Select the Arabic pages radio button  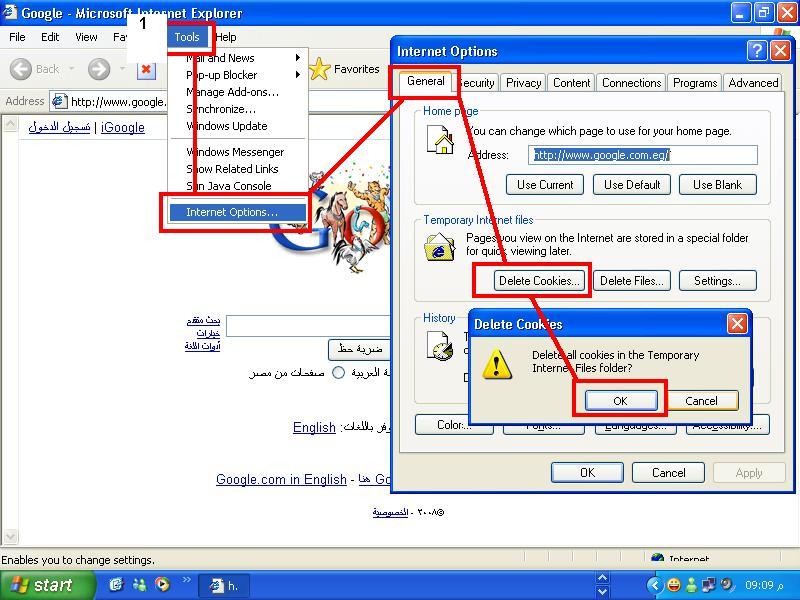pyautogui.click(x=339, y=372)
